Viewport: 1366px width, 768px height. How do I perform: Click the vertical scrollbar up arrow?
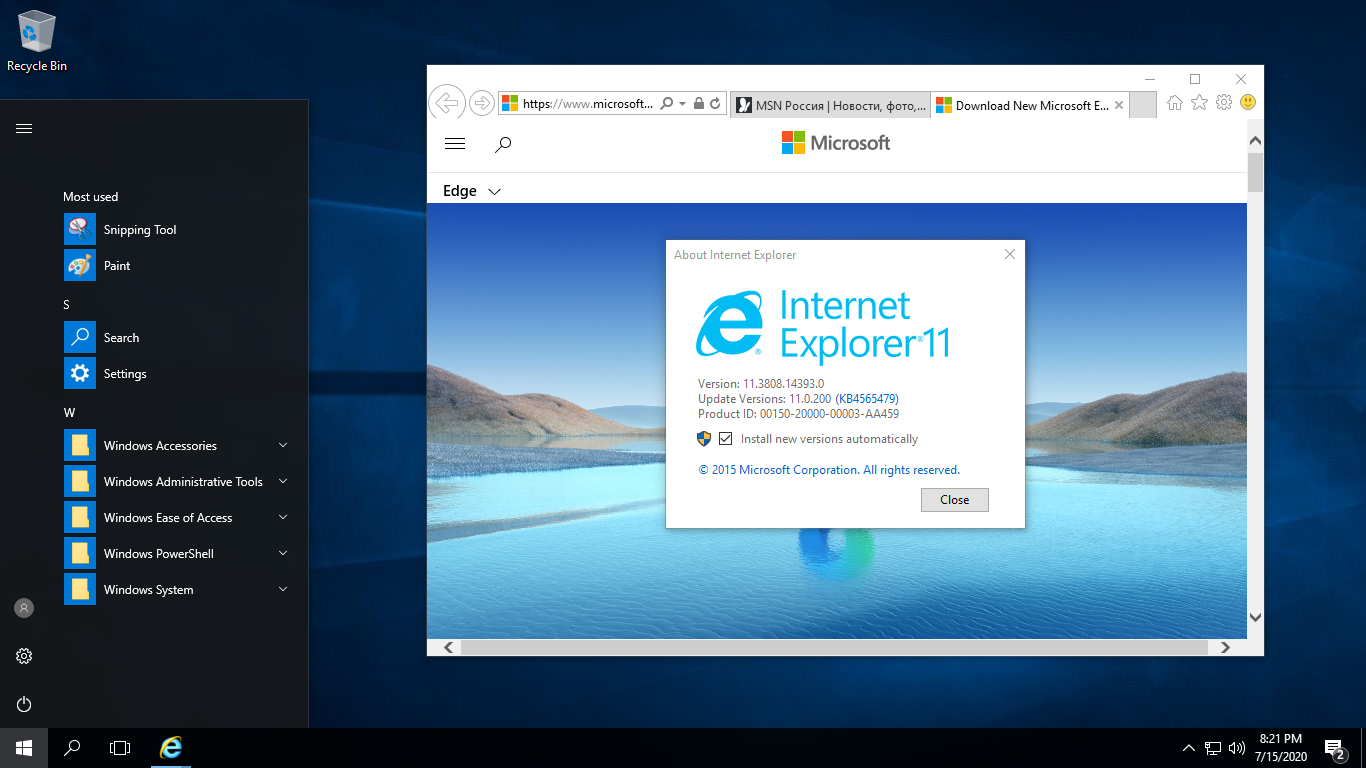(1256, 141)
